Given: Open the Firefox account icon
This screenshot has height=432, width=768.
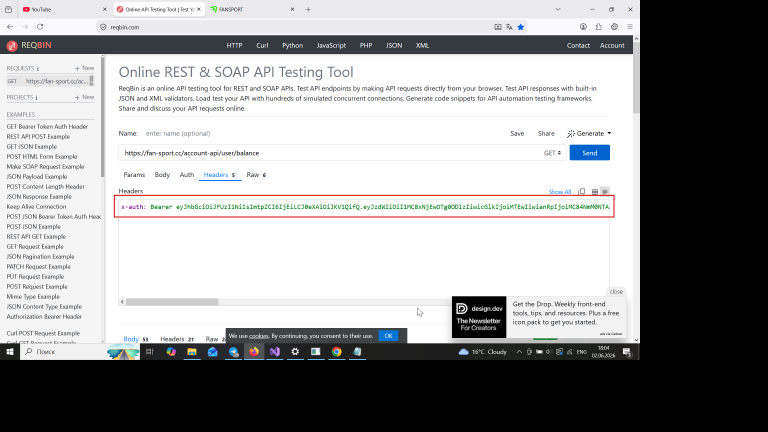Looking at the screenshot, I should coord(583,27).
